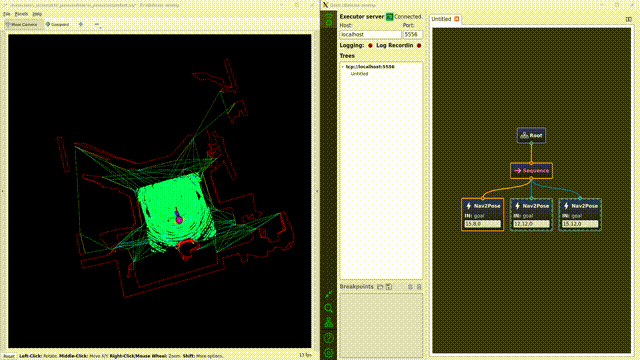Select the Untitled tree in Trees list
Viewport: 640px width, 360px height.
[359, 74]
